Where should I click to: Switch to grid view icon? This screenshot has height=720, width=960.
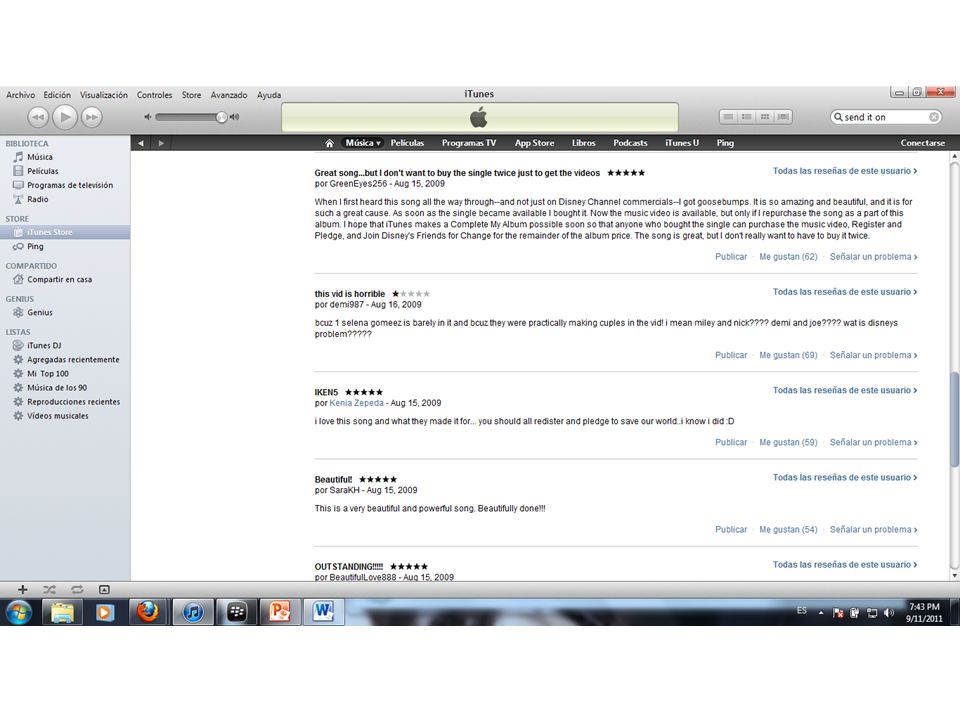765,116
